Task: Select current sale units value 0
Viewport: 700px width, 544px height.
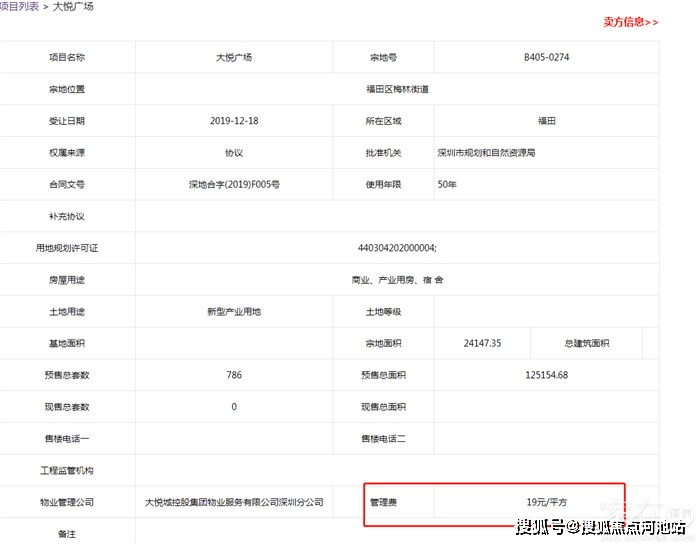Action: tap(234, 407)
